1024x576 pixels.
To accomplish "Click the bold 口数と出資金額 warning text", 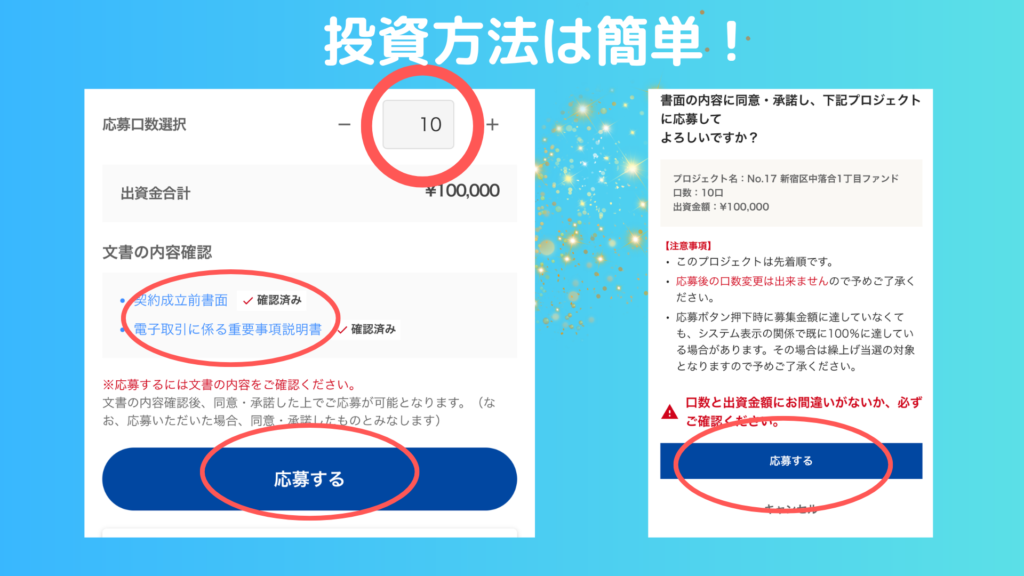I will pos(803,412).
